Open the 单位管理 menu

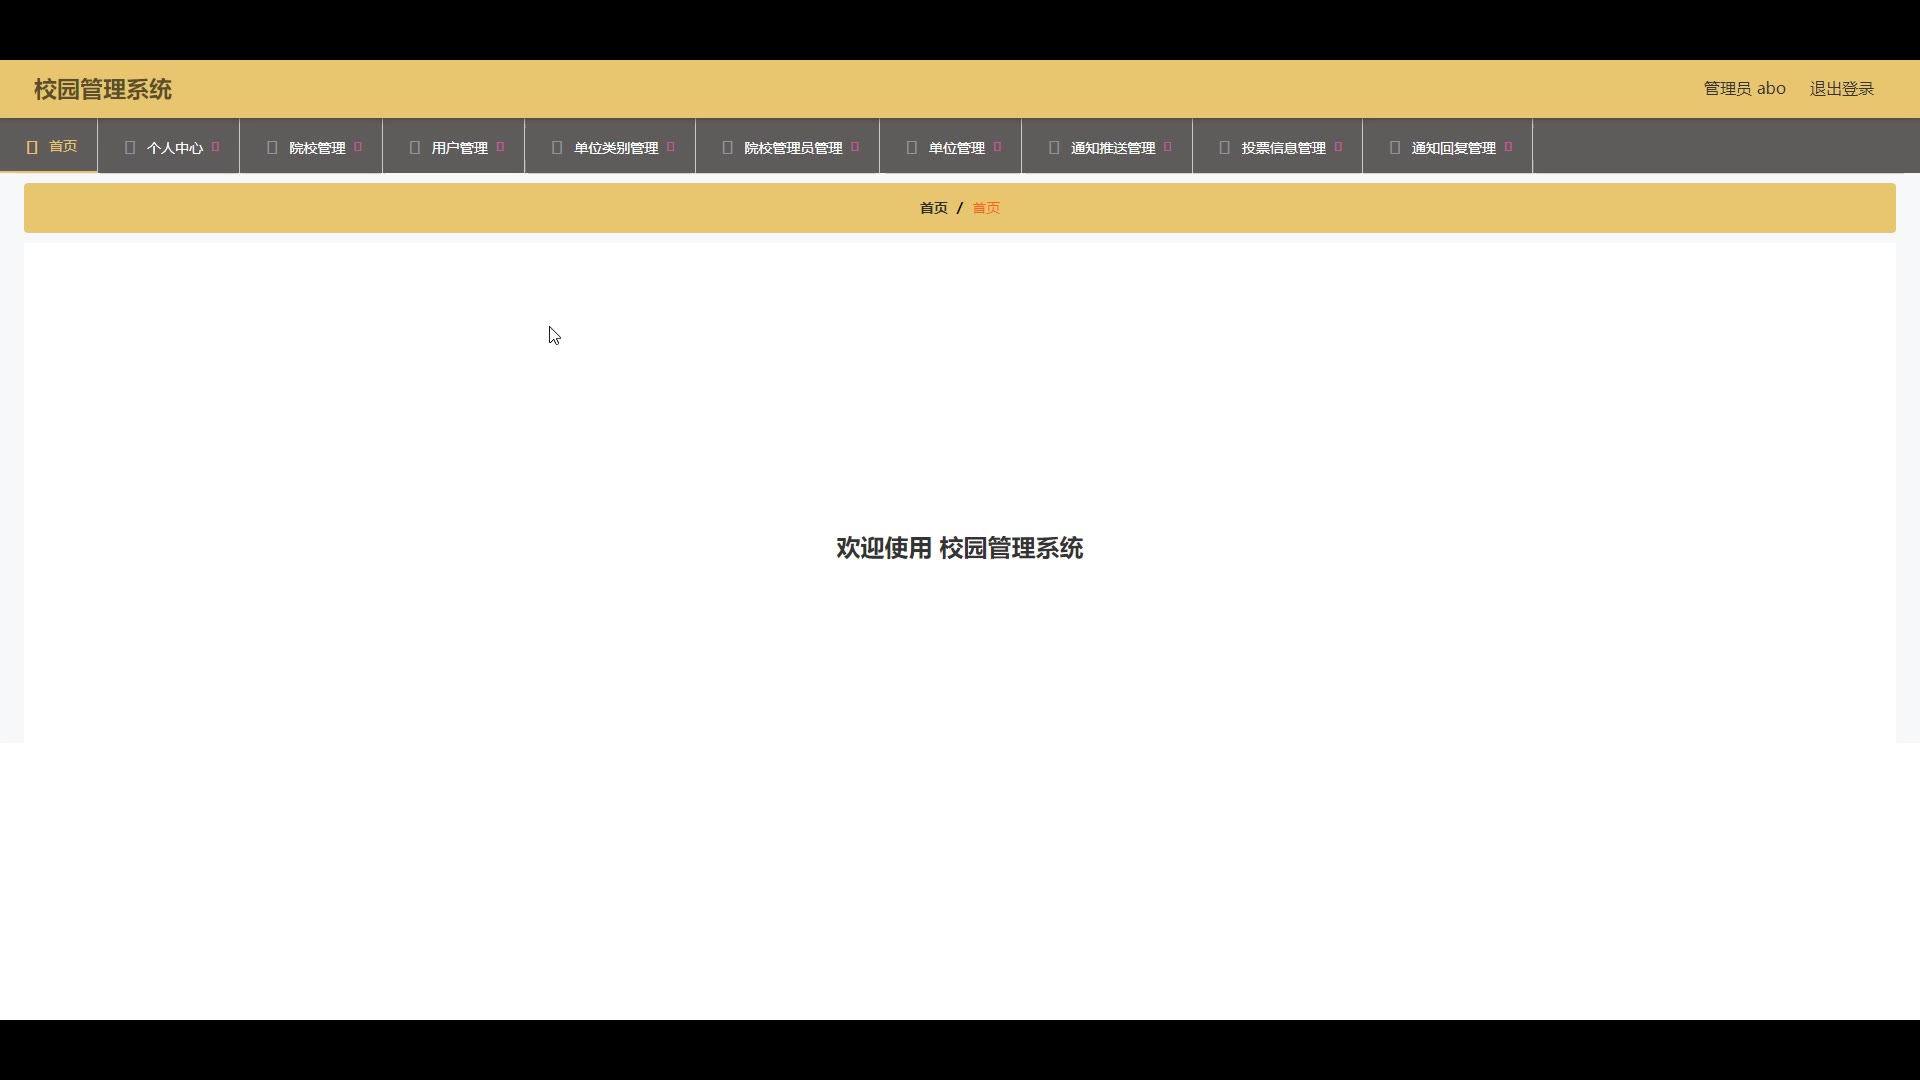[951, 147]
